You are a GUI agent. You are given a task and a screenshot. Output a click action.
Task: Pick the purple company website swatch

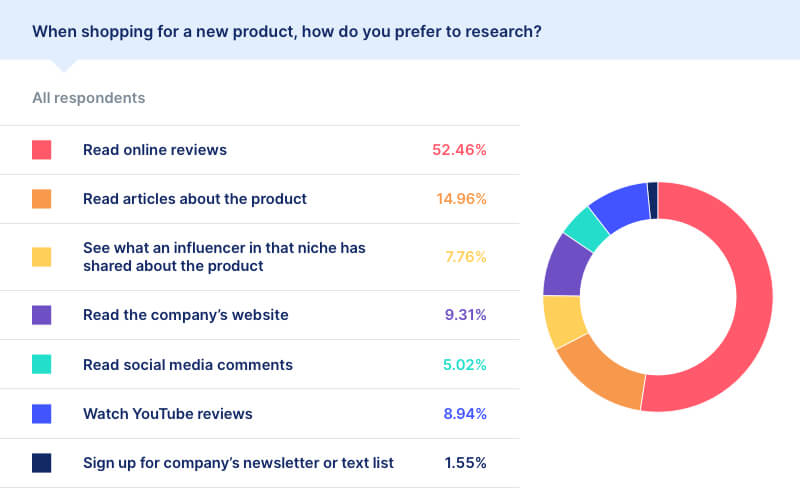41,315
